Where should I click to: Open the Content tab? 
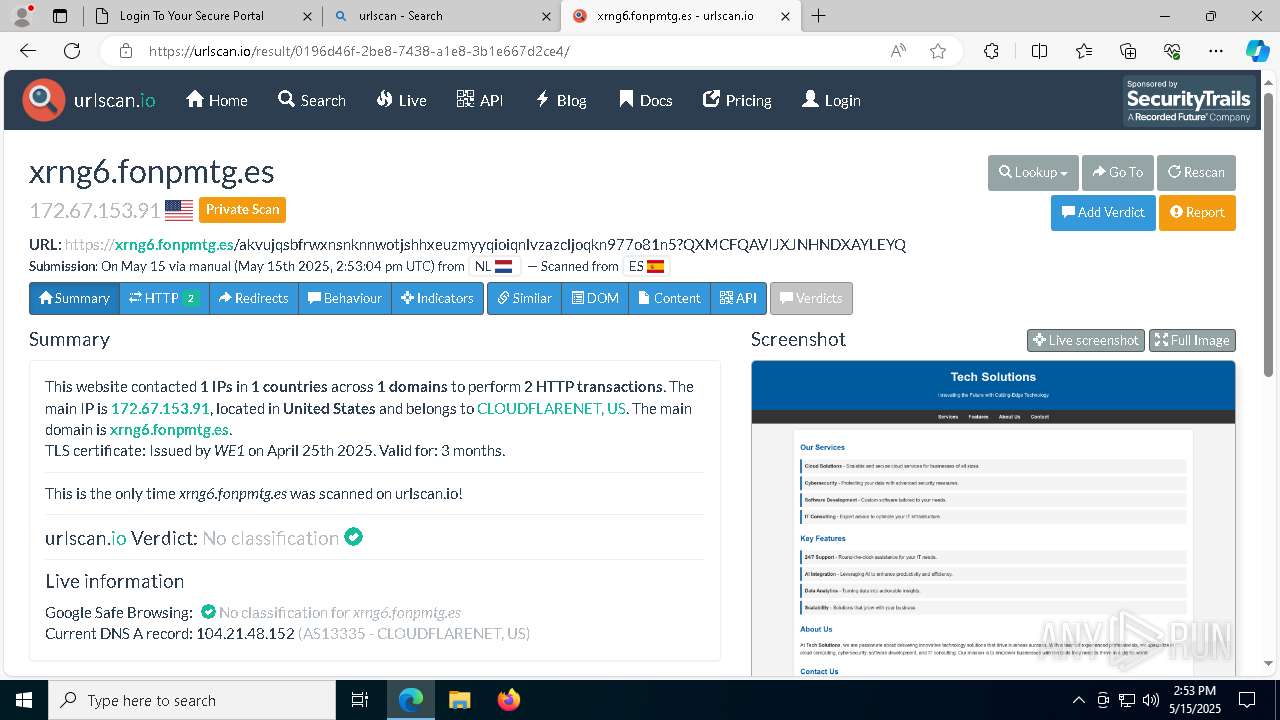(669, 298)
